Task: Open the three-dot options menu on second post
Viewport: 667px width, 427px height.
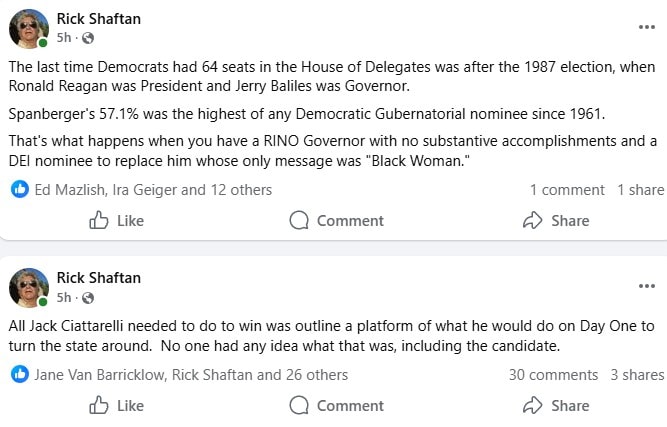Action: 646,286
